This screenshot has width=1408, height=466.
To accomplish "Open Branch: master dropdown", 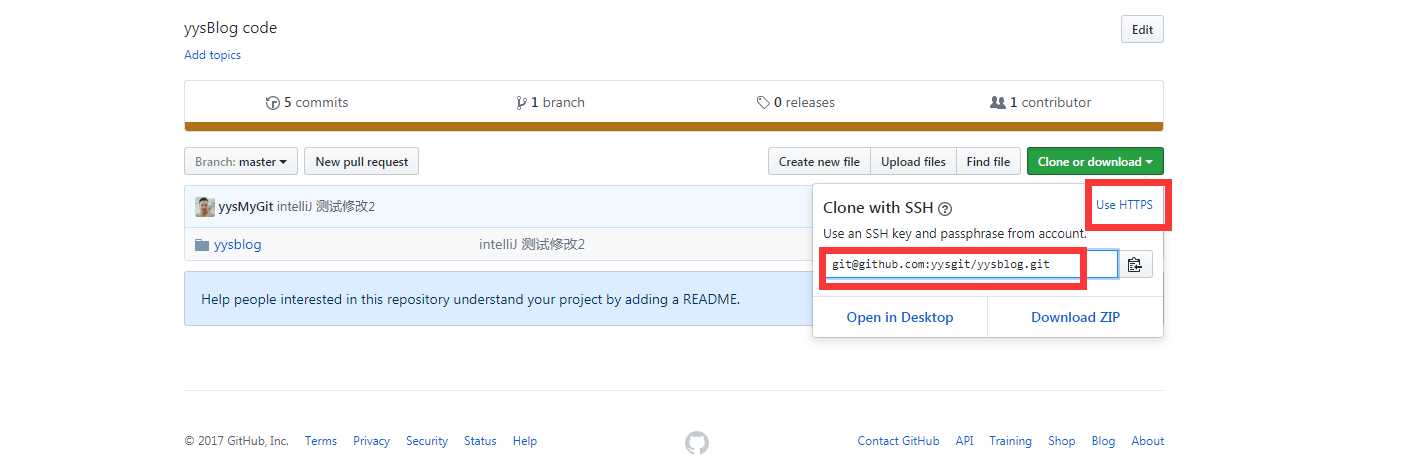I will (241, 161).
